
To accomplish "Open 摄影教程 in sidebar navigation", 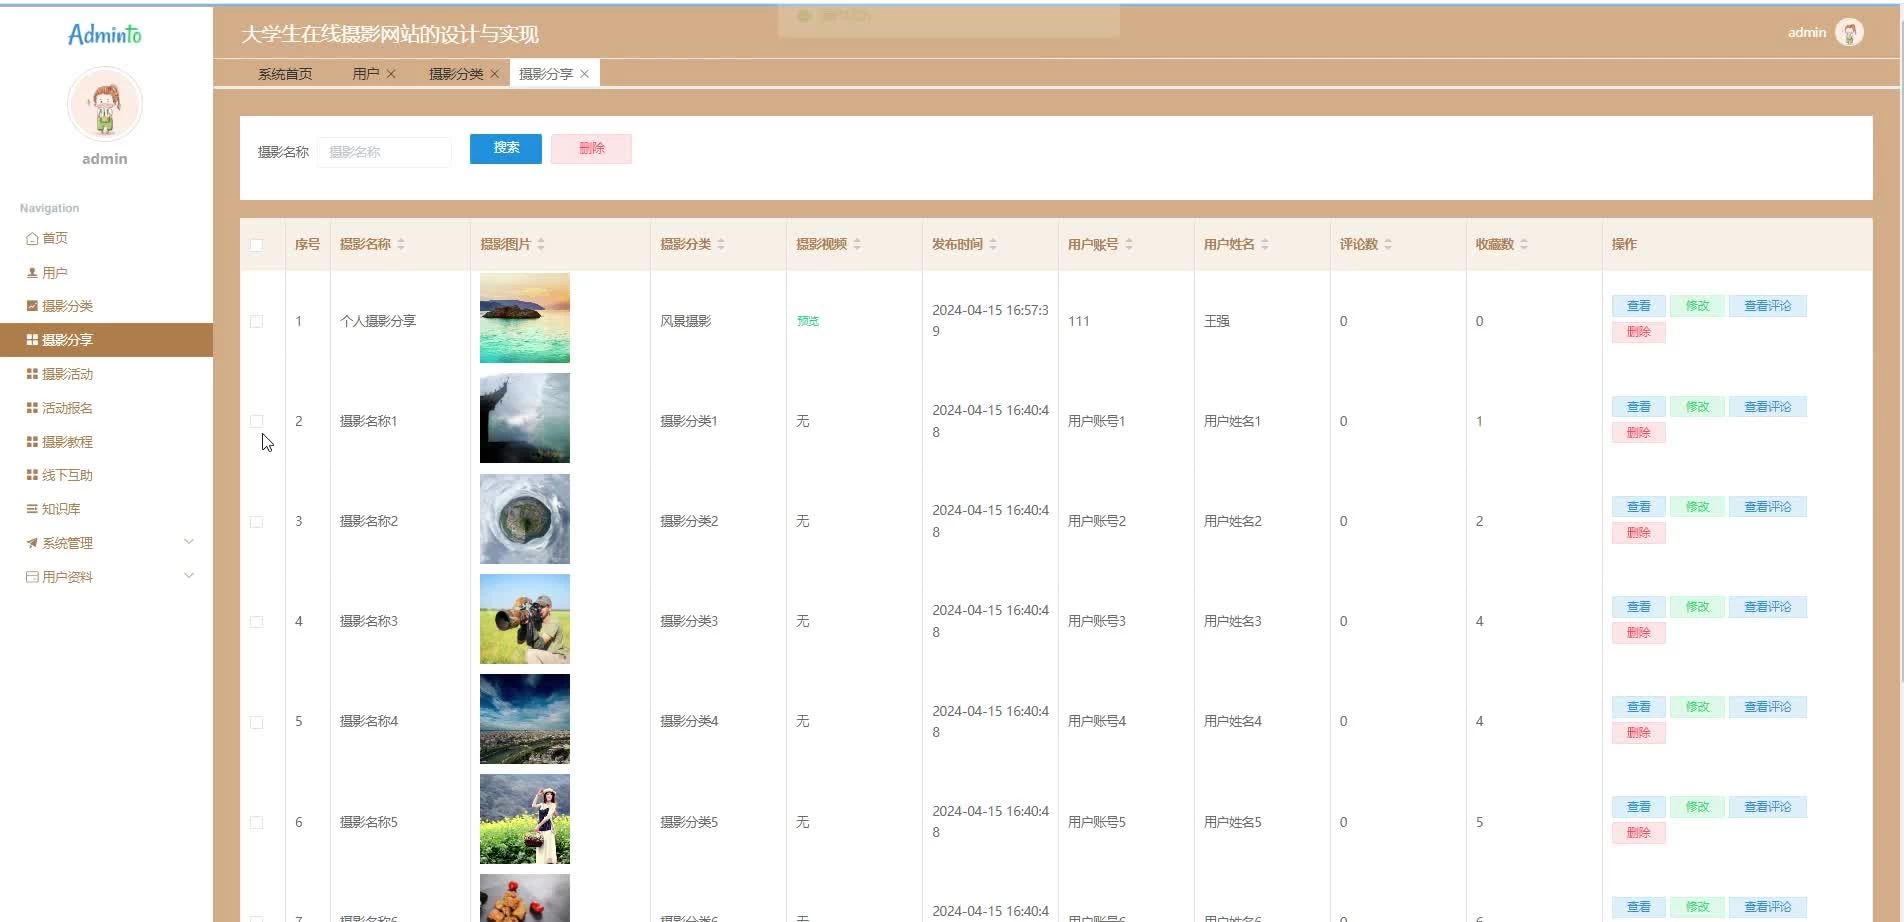I will tap(106, 442).
